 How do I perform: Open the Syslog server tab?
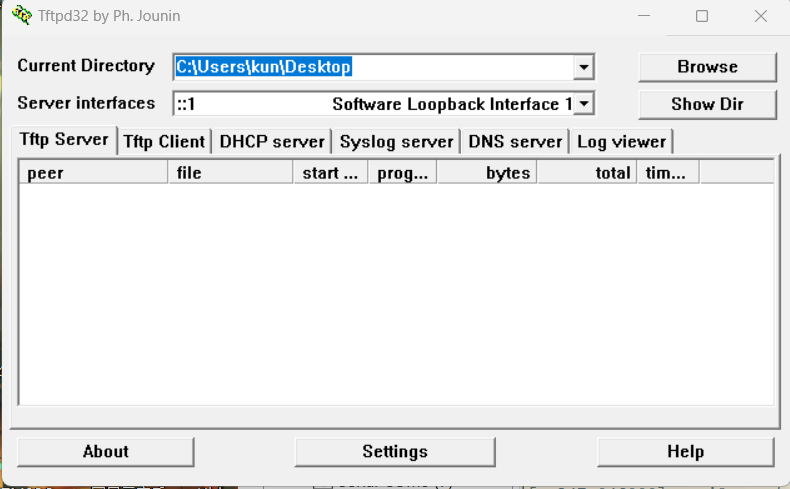(397, 142)
